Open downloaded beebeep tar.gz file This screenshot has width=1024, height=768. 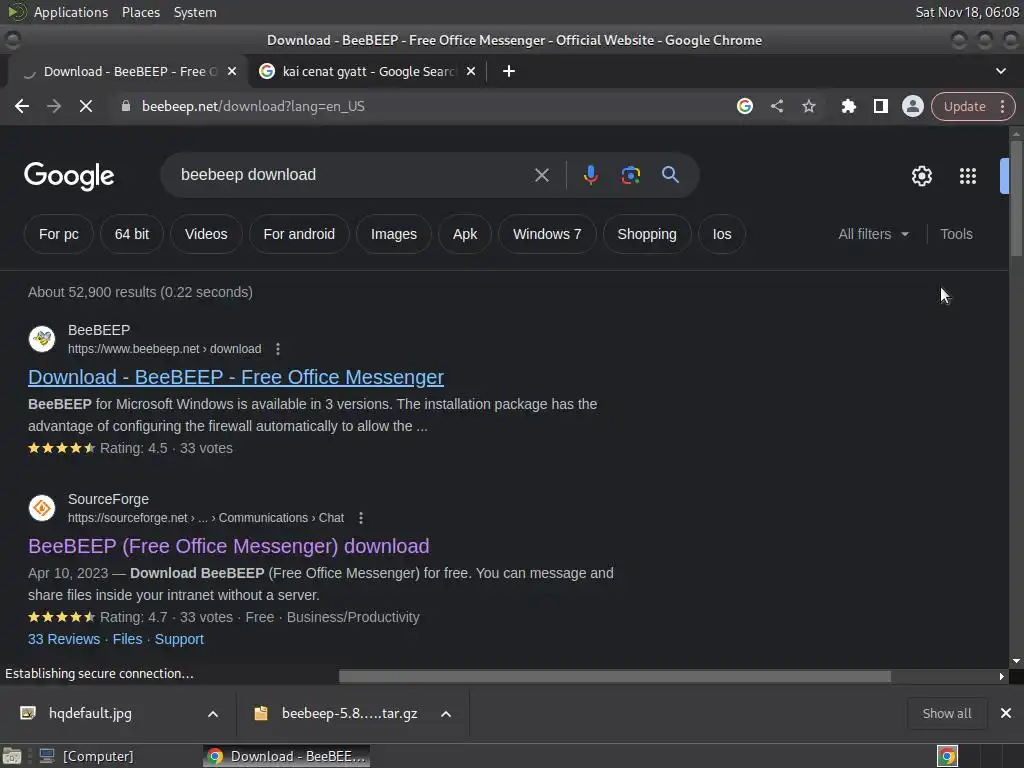click(x=349, y=713)
